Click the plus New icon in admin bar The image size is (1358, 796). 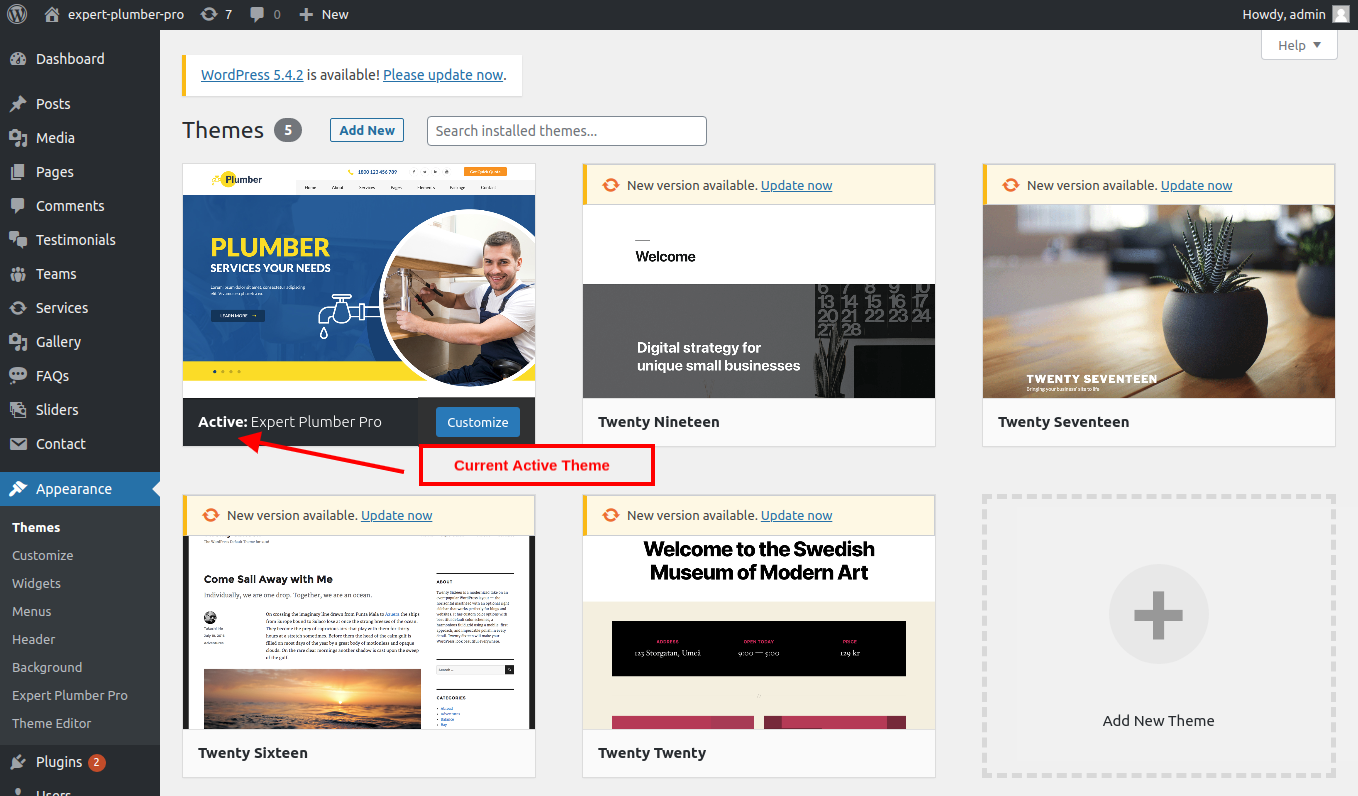[306, 14]
